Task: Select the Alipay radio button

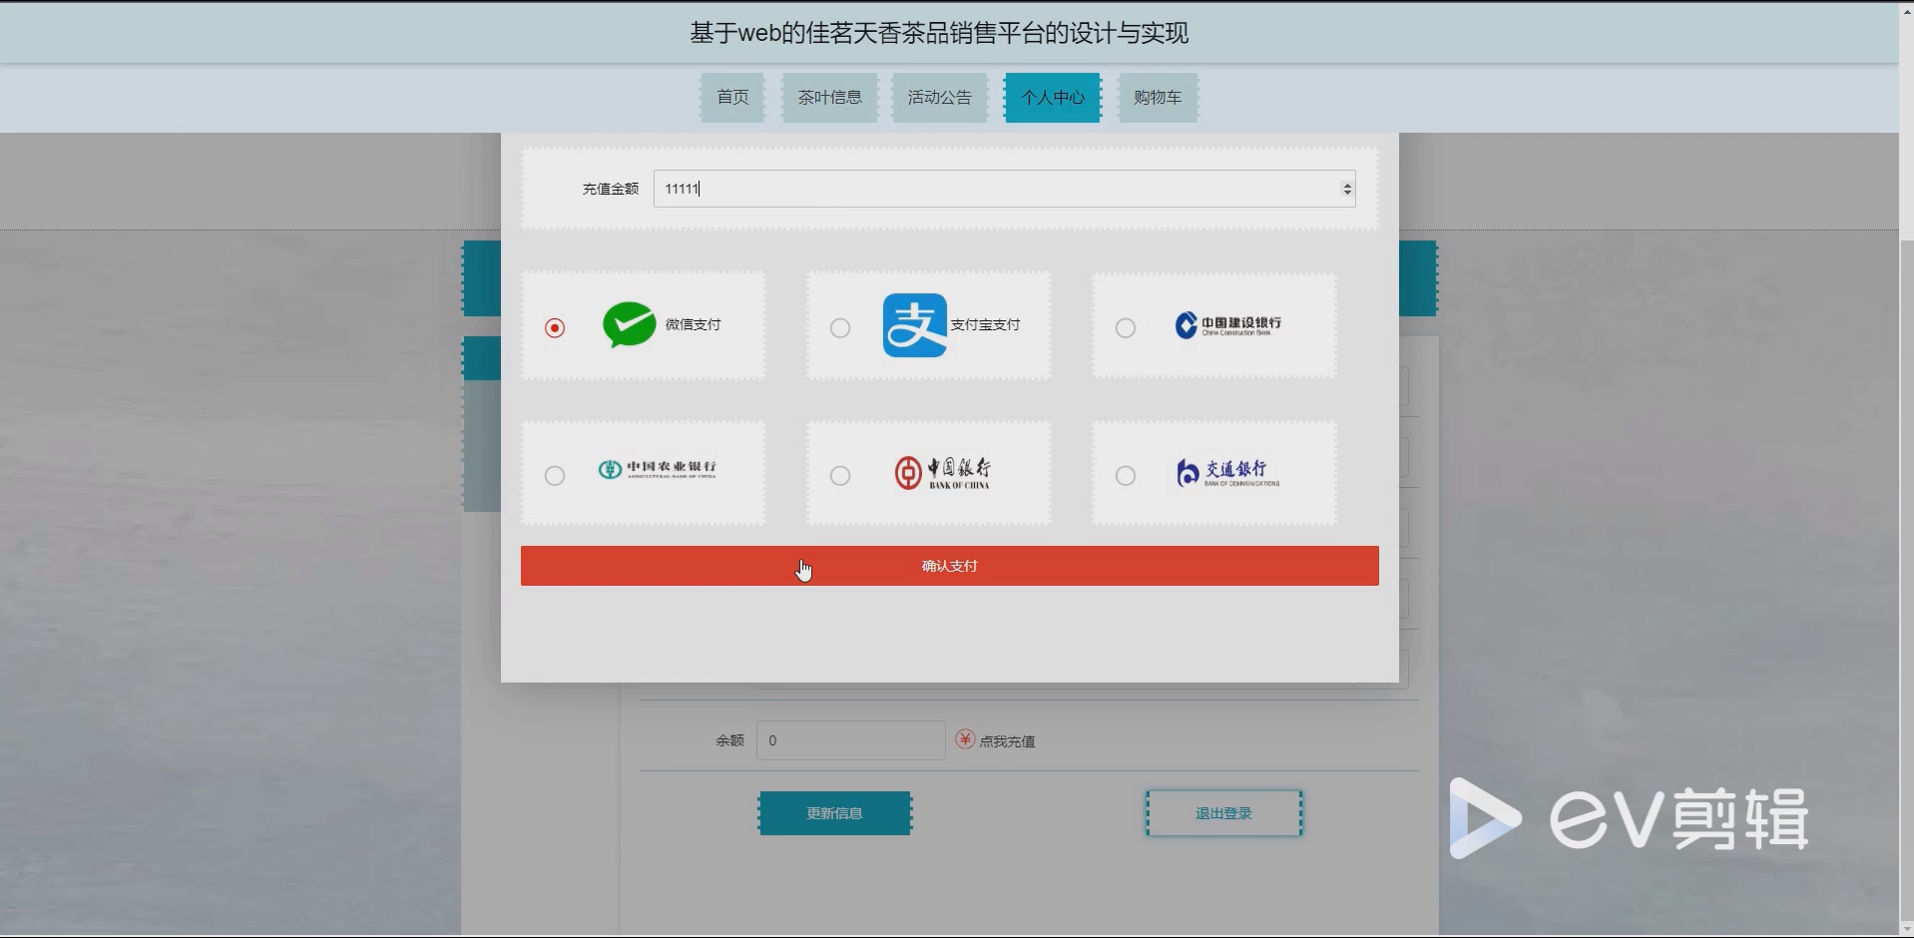Action: coord(840,328)
